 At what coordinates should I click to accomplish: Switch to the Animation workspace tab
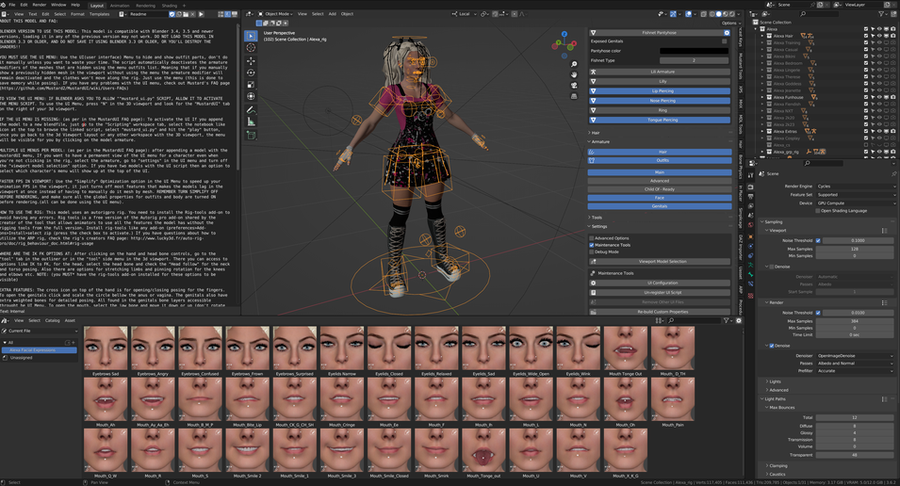(x=119, y=6)
